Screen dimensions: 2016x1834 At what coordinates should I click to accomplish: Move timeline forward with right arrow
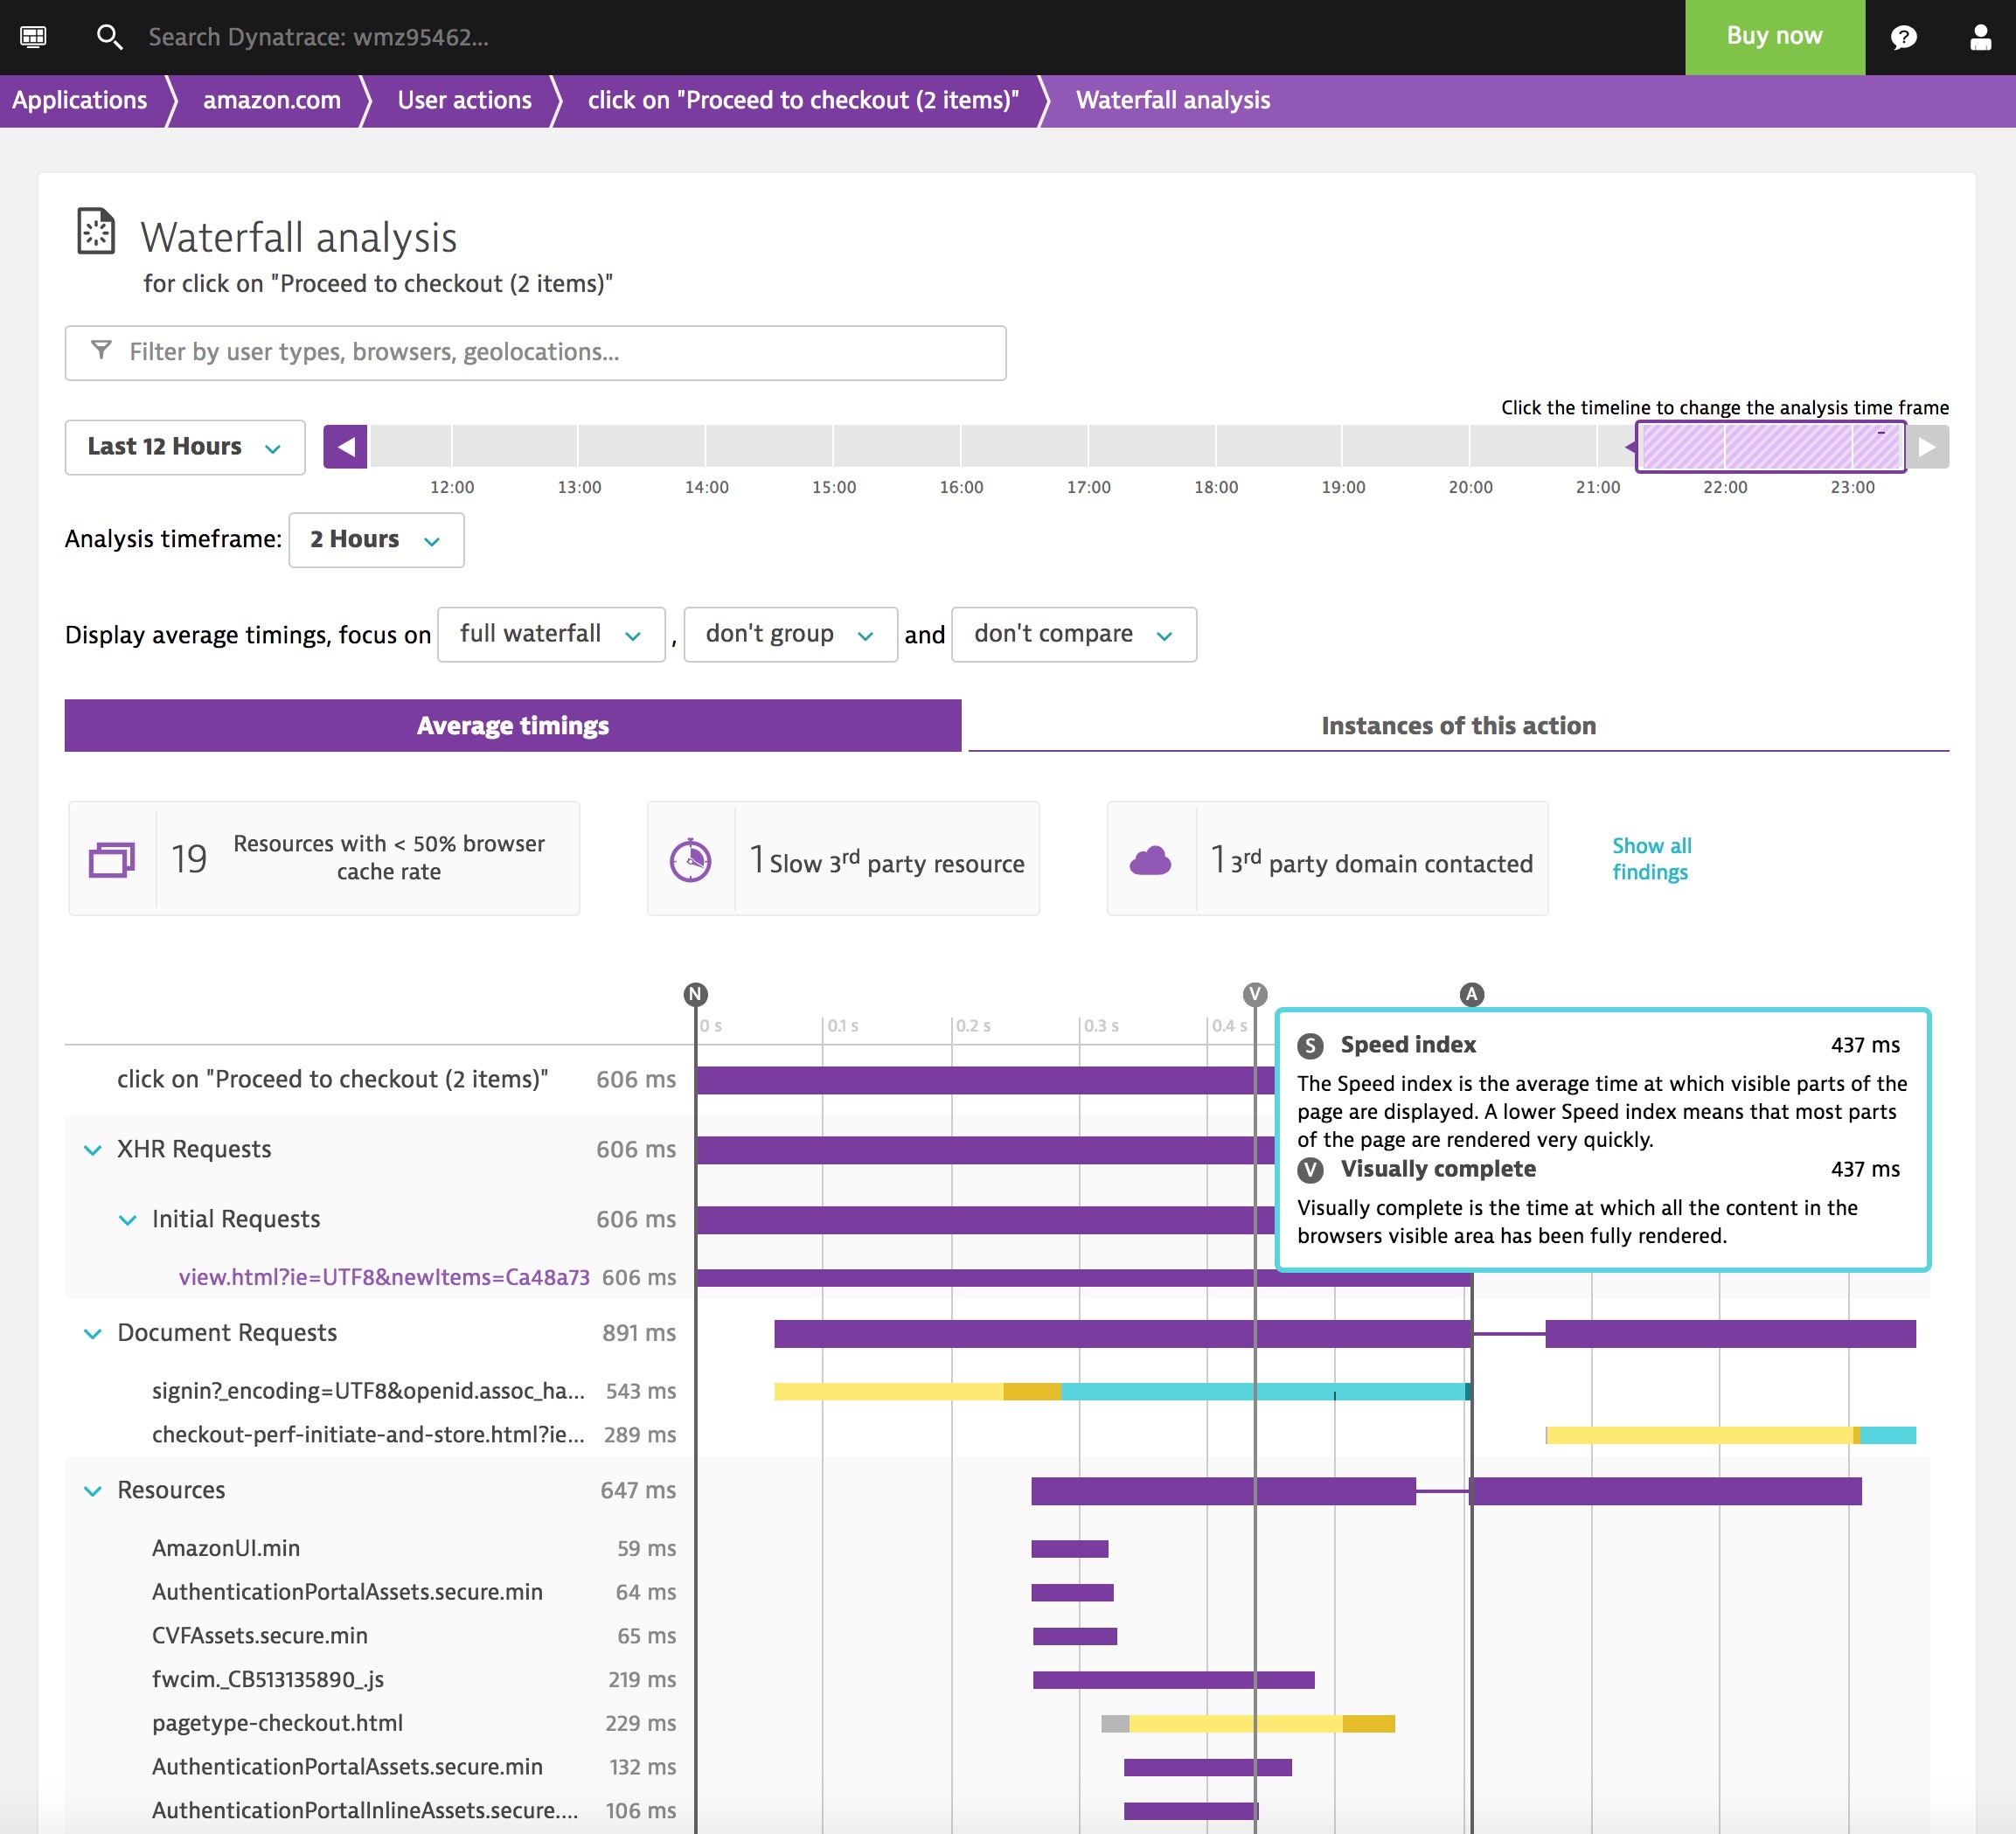1927,446
